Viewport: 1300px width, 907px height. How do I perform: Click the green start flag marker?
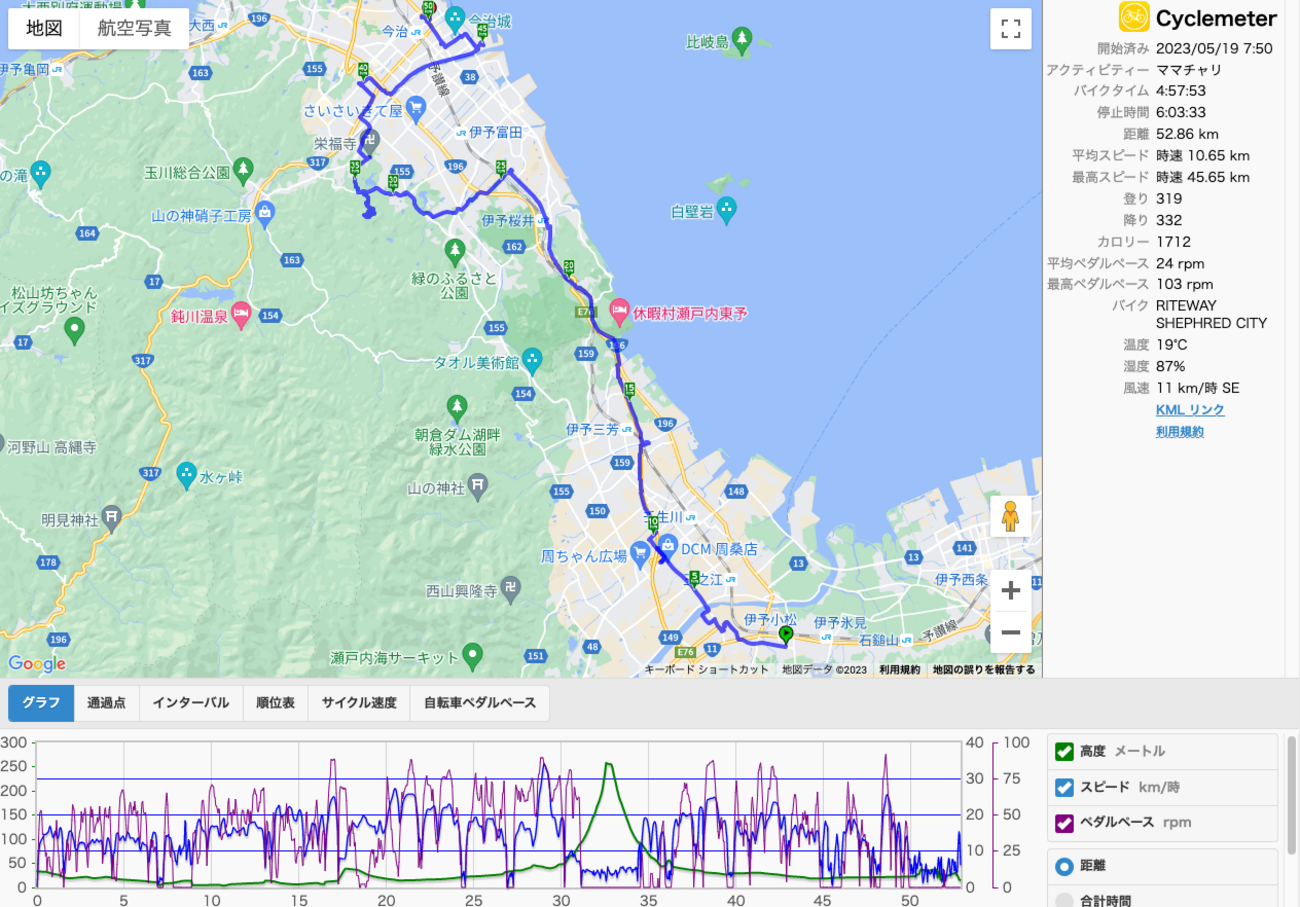[786, 634]
